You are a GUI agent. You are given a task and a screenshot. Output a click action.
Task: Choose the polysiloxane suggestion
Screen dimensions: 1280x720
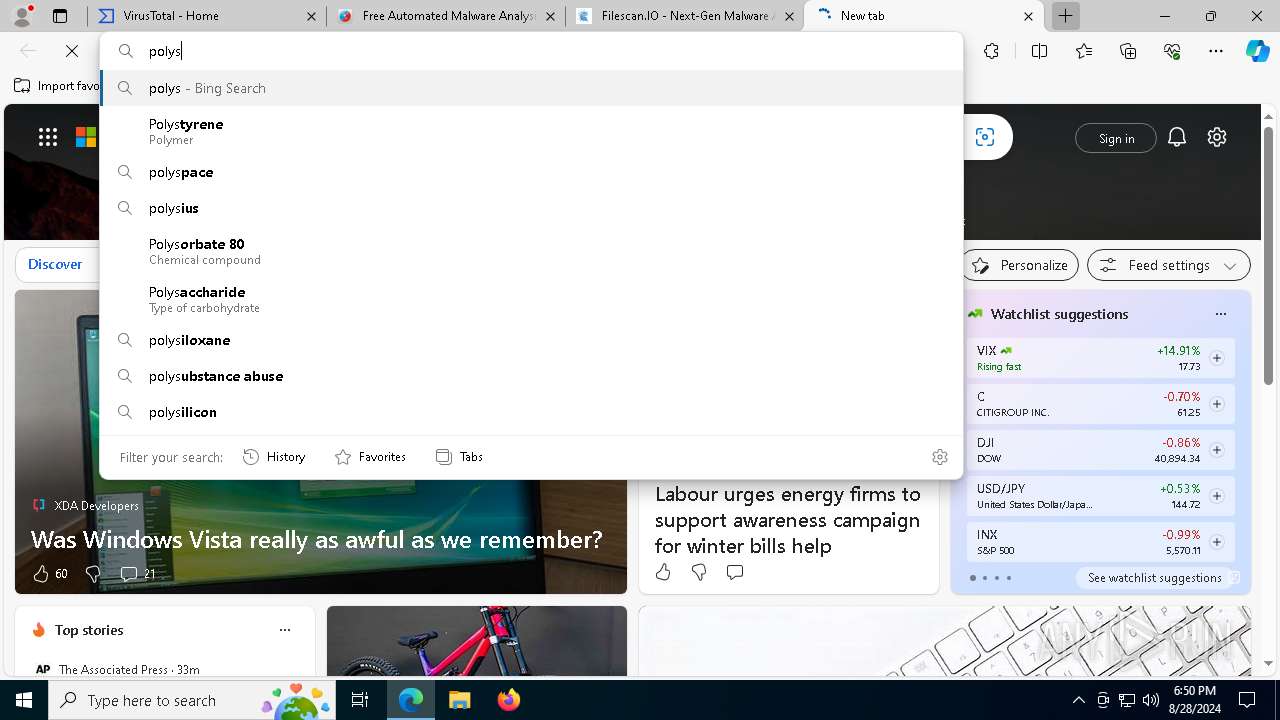pyautogui.click(x=531, y=340)
